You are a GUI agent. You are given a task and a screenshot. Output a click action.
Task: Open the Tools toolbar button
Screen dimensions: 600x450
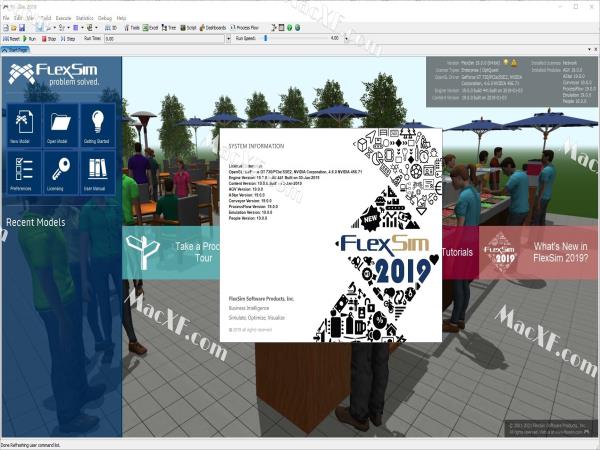coord(132,28)
